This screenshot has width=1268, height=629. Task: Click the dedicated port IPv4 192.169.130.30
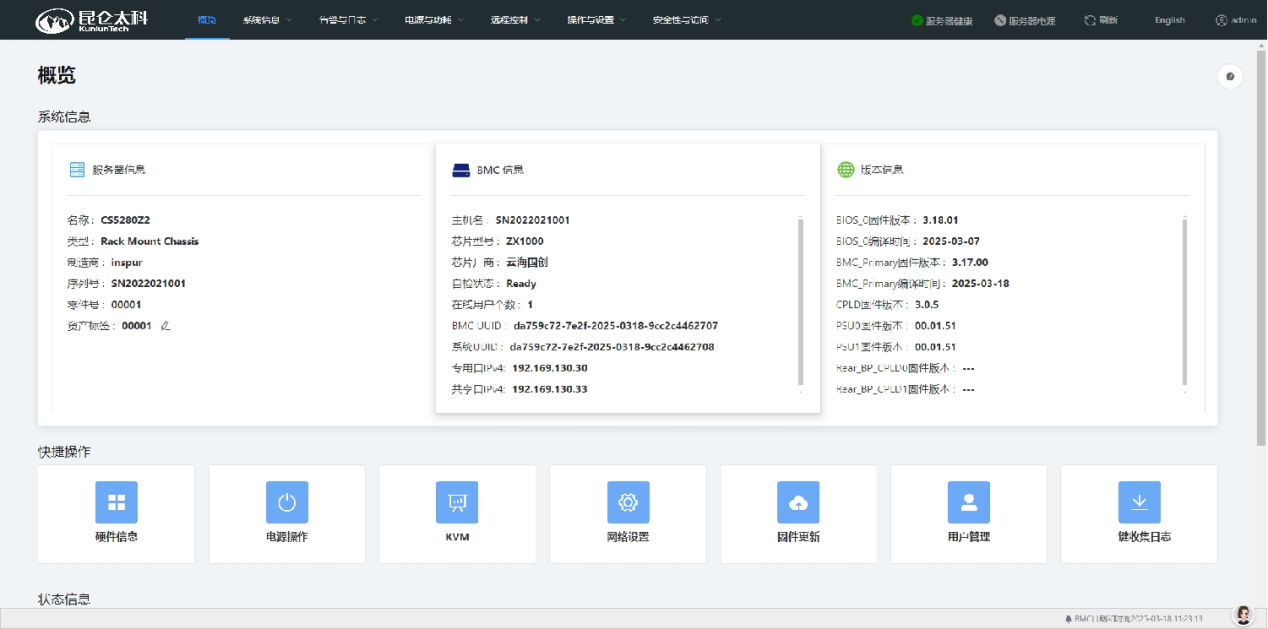pyautogui.click(x=550, y=368)
